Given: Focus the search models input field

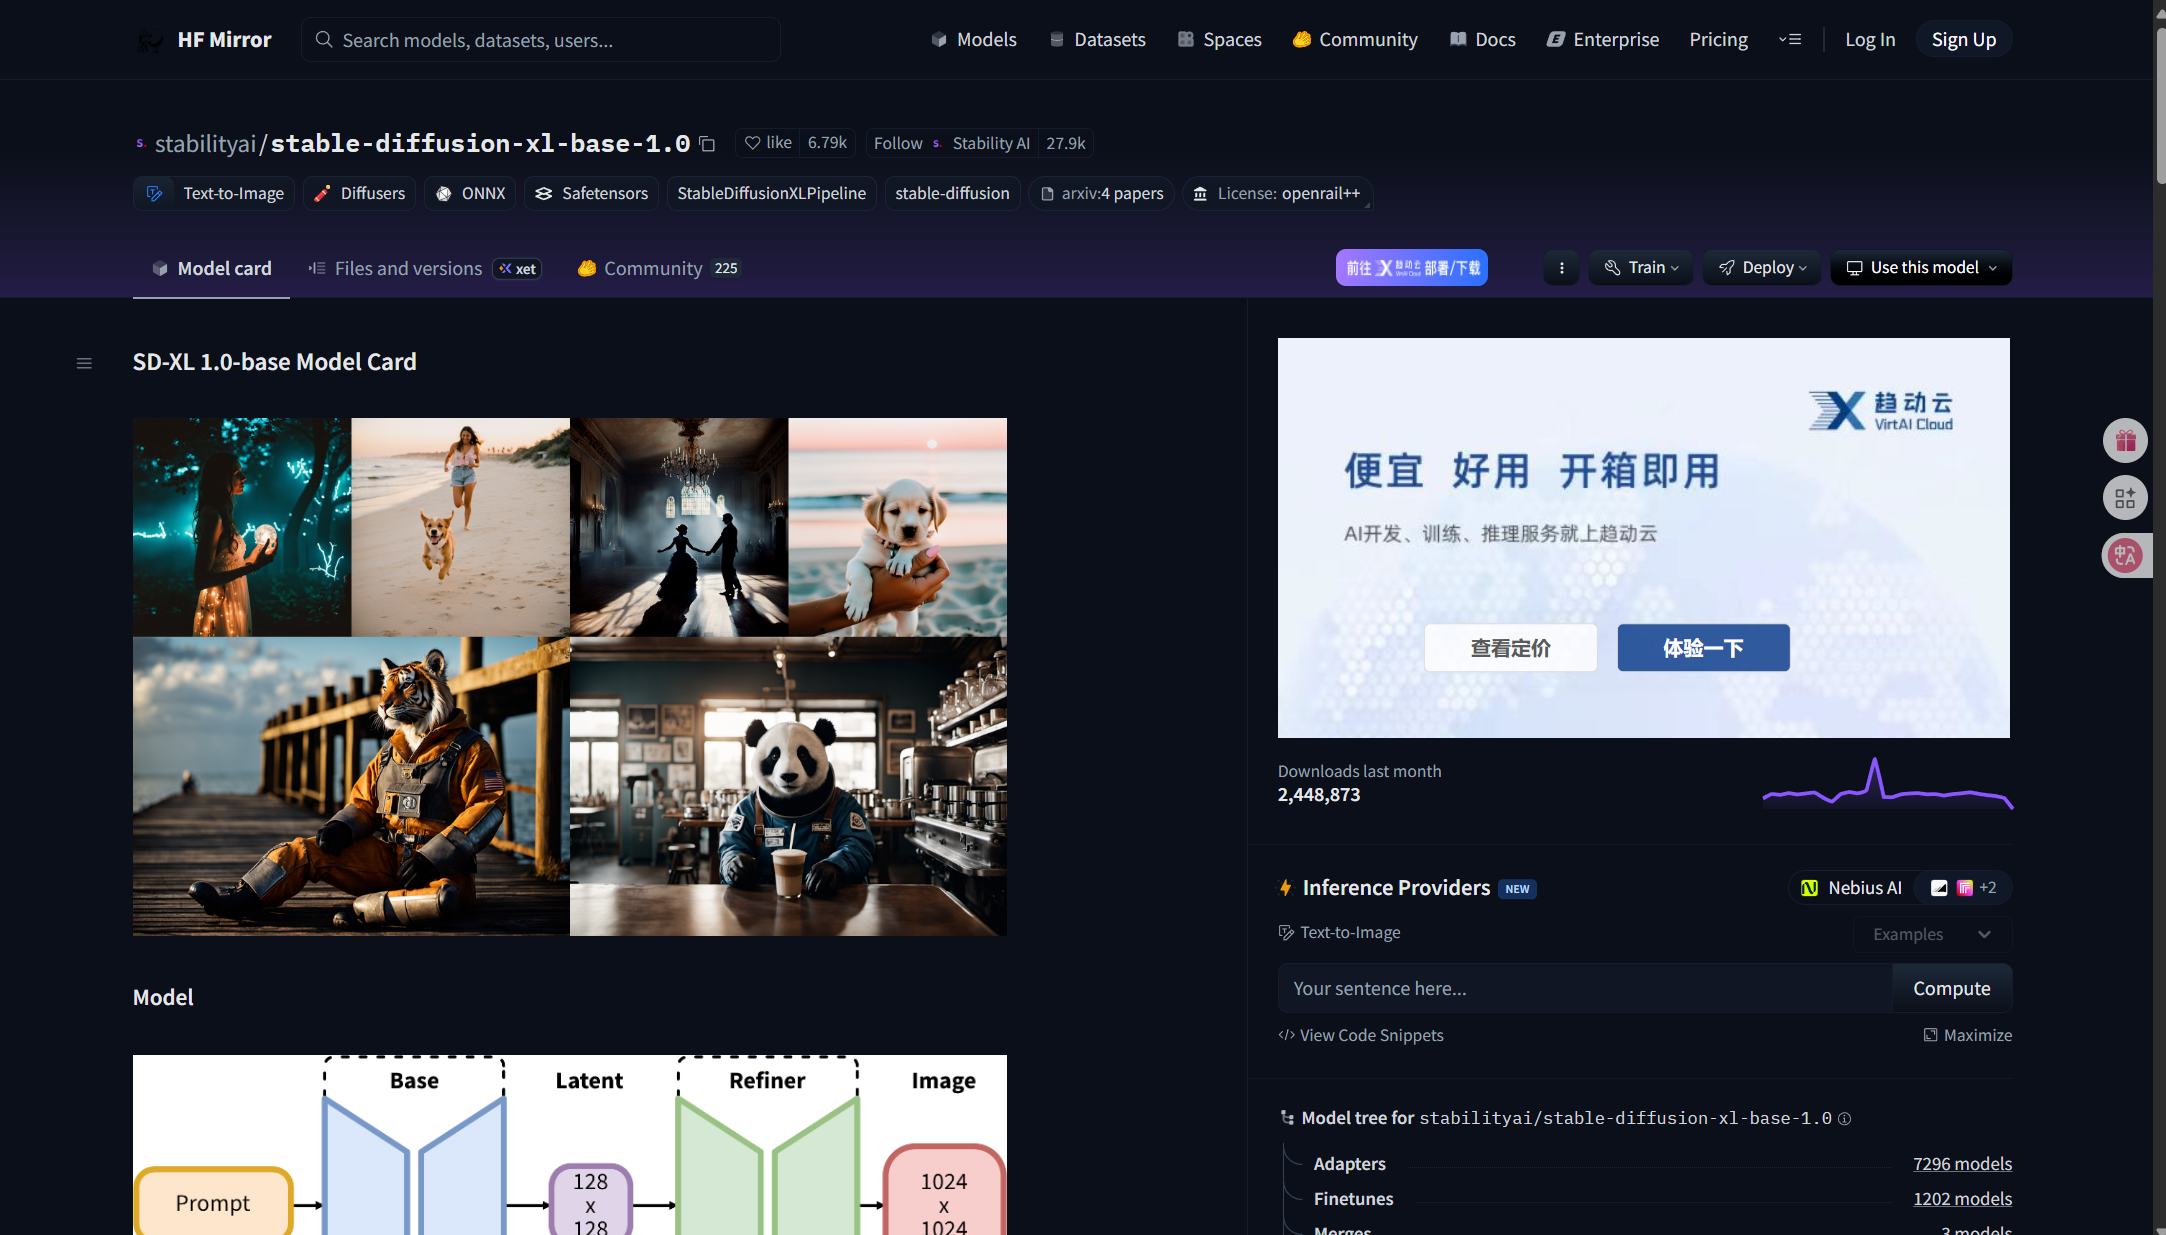Looking at the screenshot, I should [541, 40].
